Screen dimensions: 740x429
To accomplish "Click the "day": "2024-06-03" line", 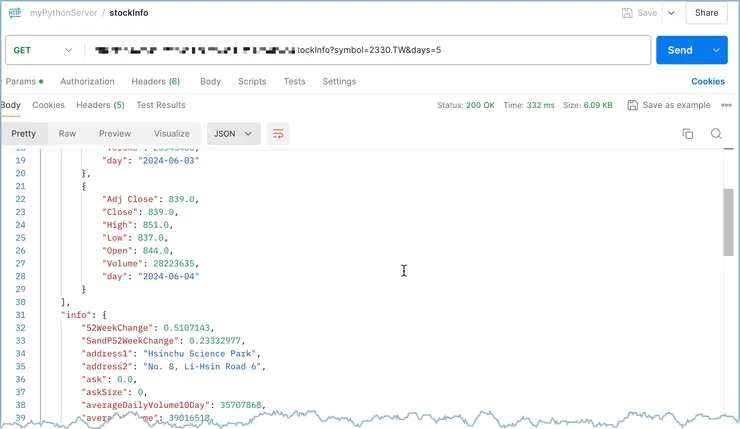I will coord(151,160).
